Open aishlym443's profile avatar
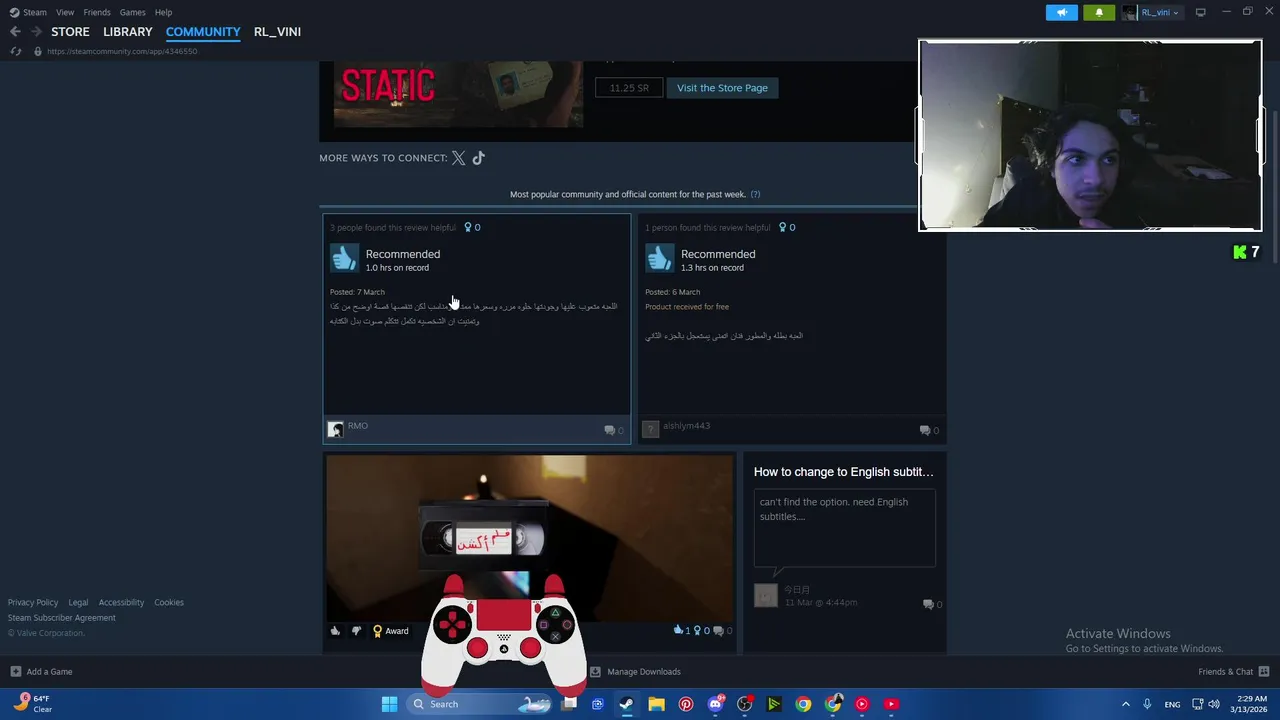Viewport: 1280px width, 720px height. [x=651, y=429]
